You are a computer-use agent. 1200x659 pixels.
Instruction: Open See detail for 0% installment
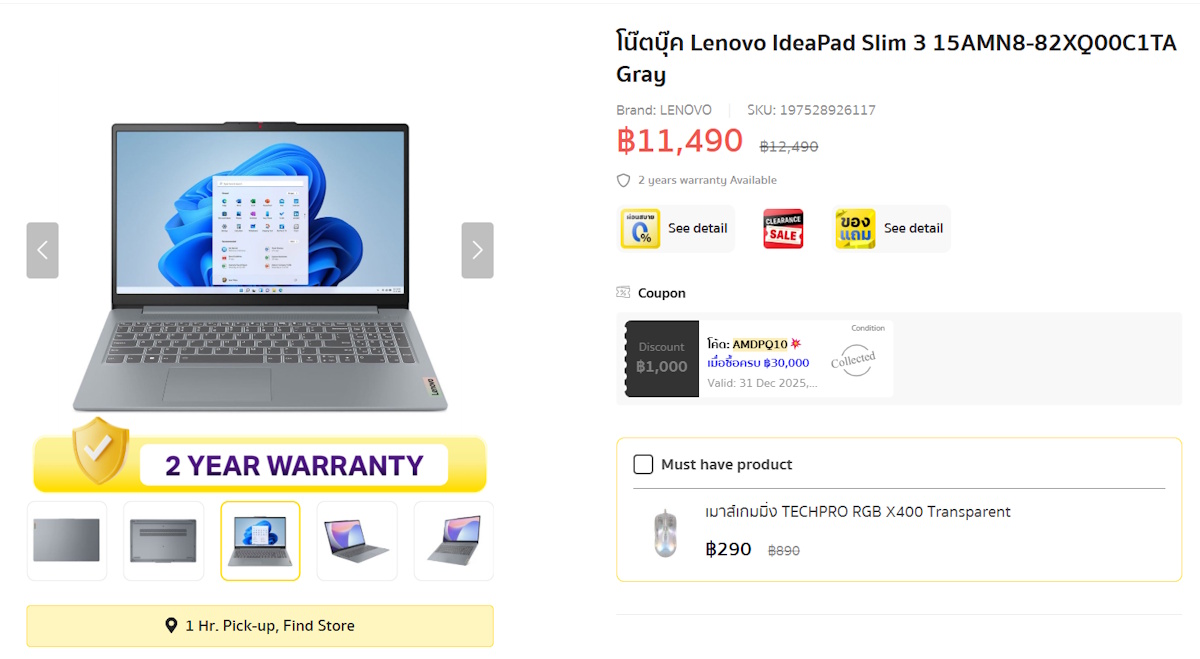(x=697, y=229)
